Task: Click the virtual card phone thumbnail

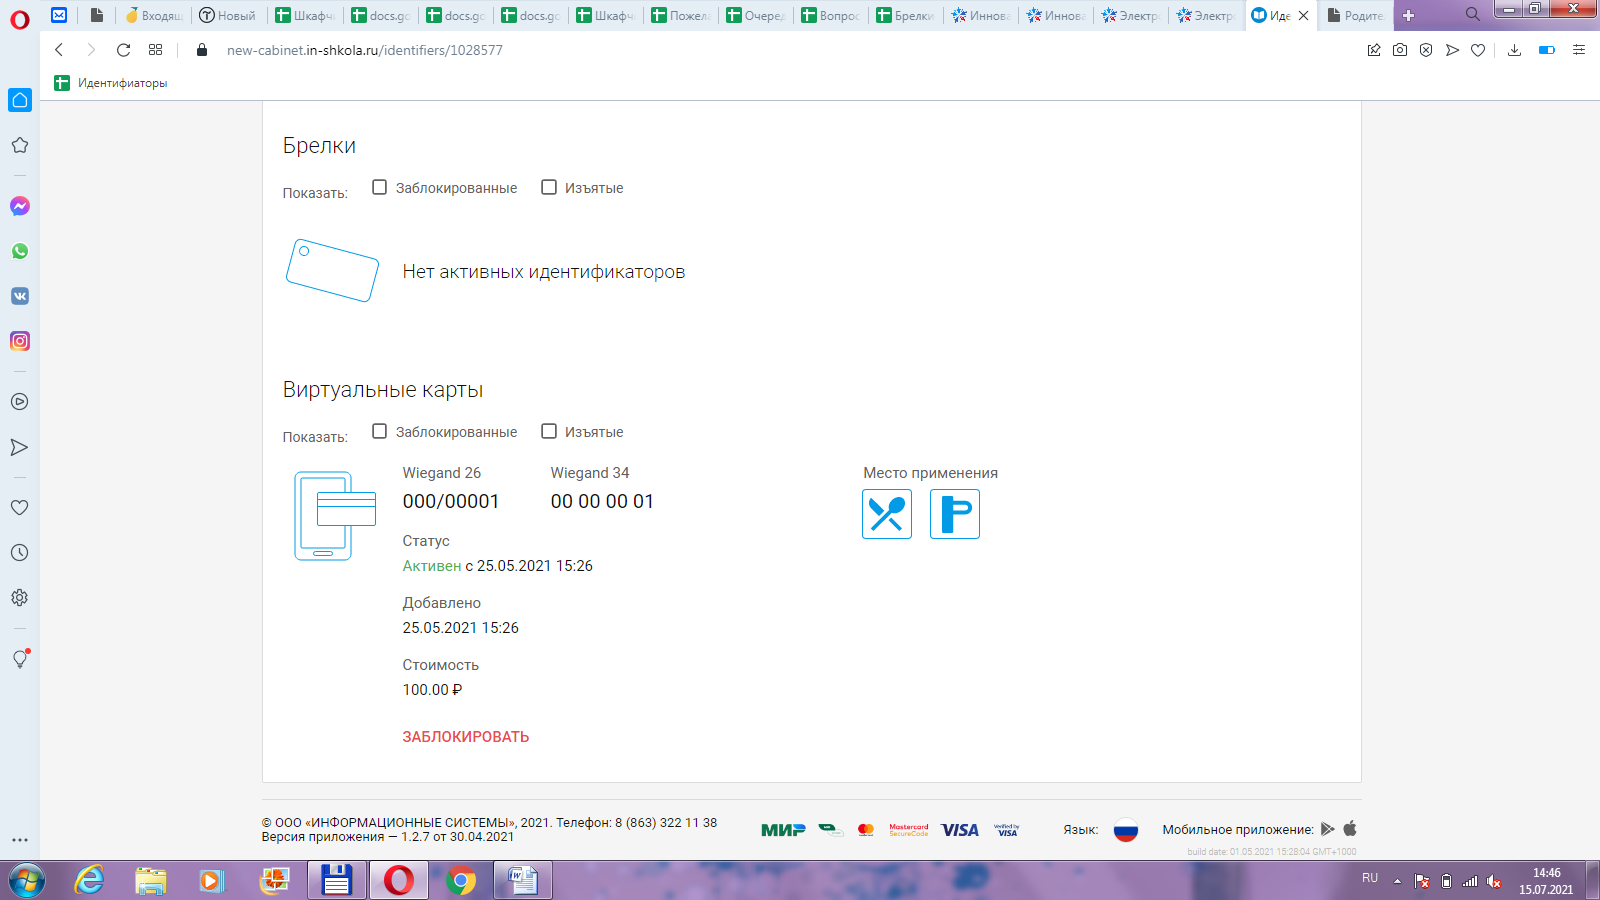Action: (335, 516)
